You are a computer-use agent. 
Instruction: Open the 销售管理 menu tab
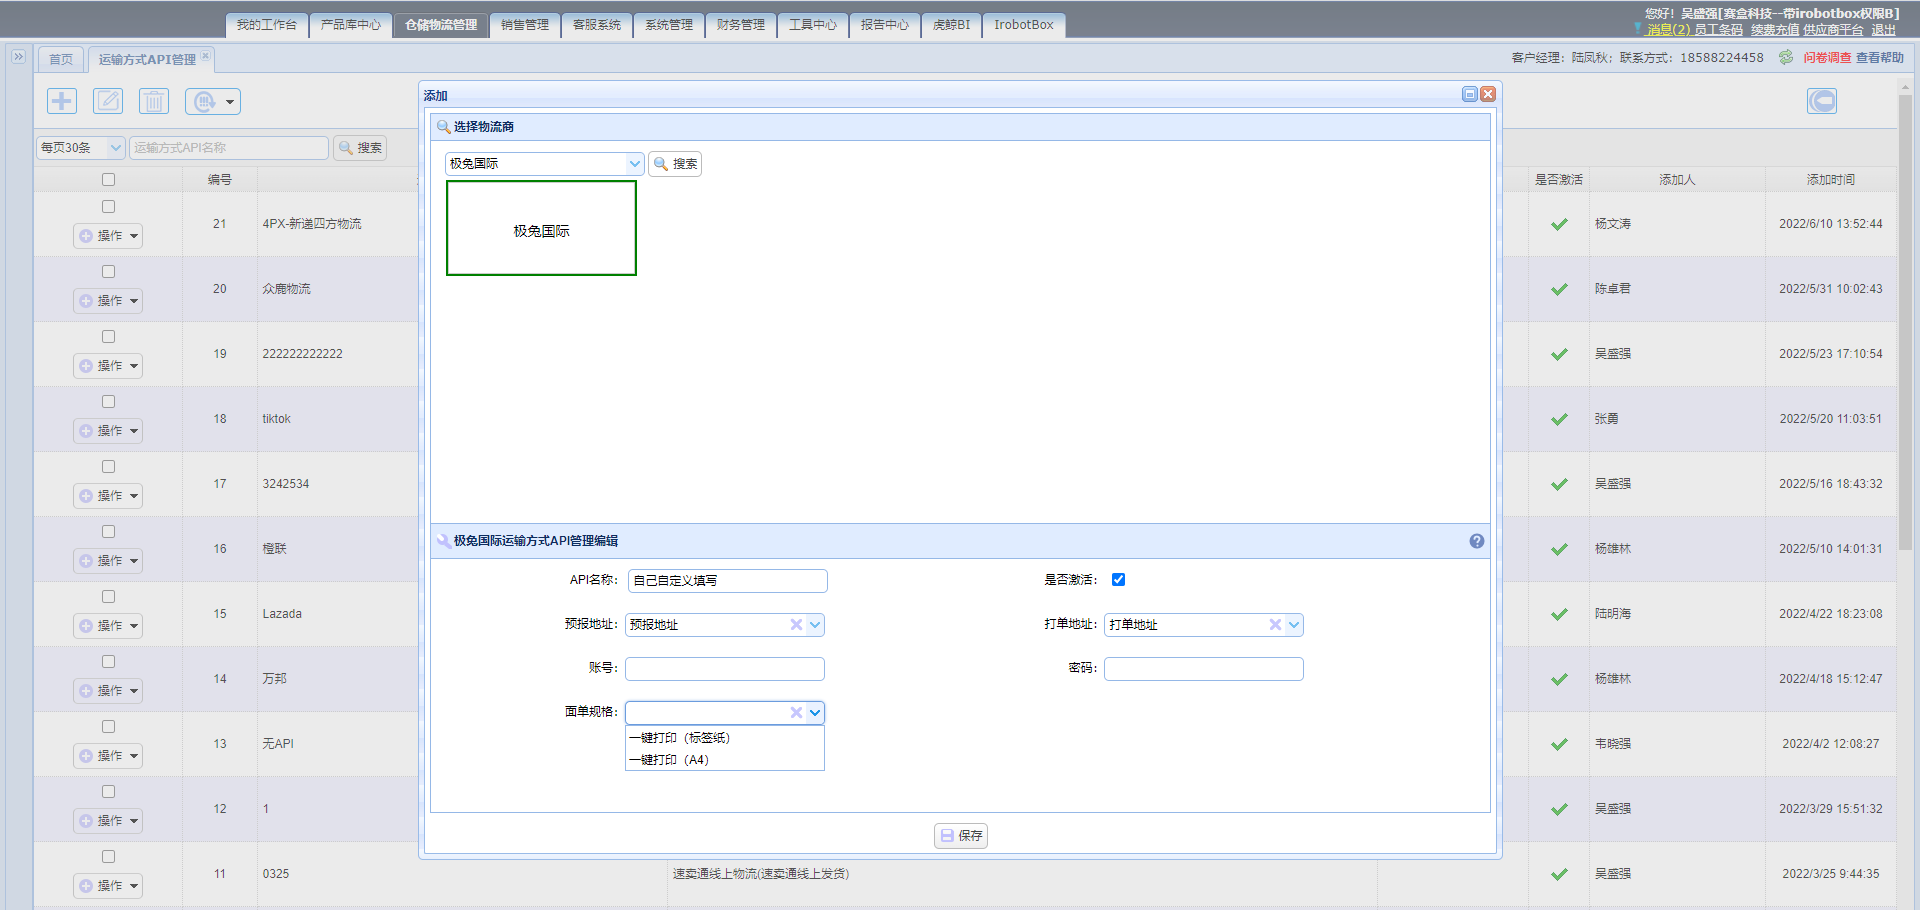[x=525, y=25]
